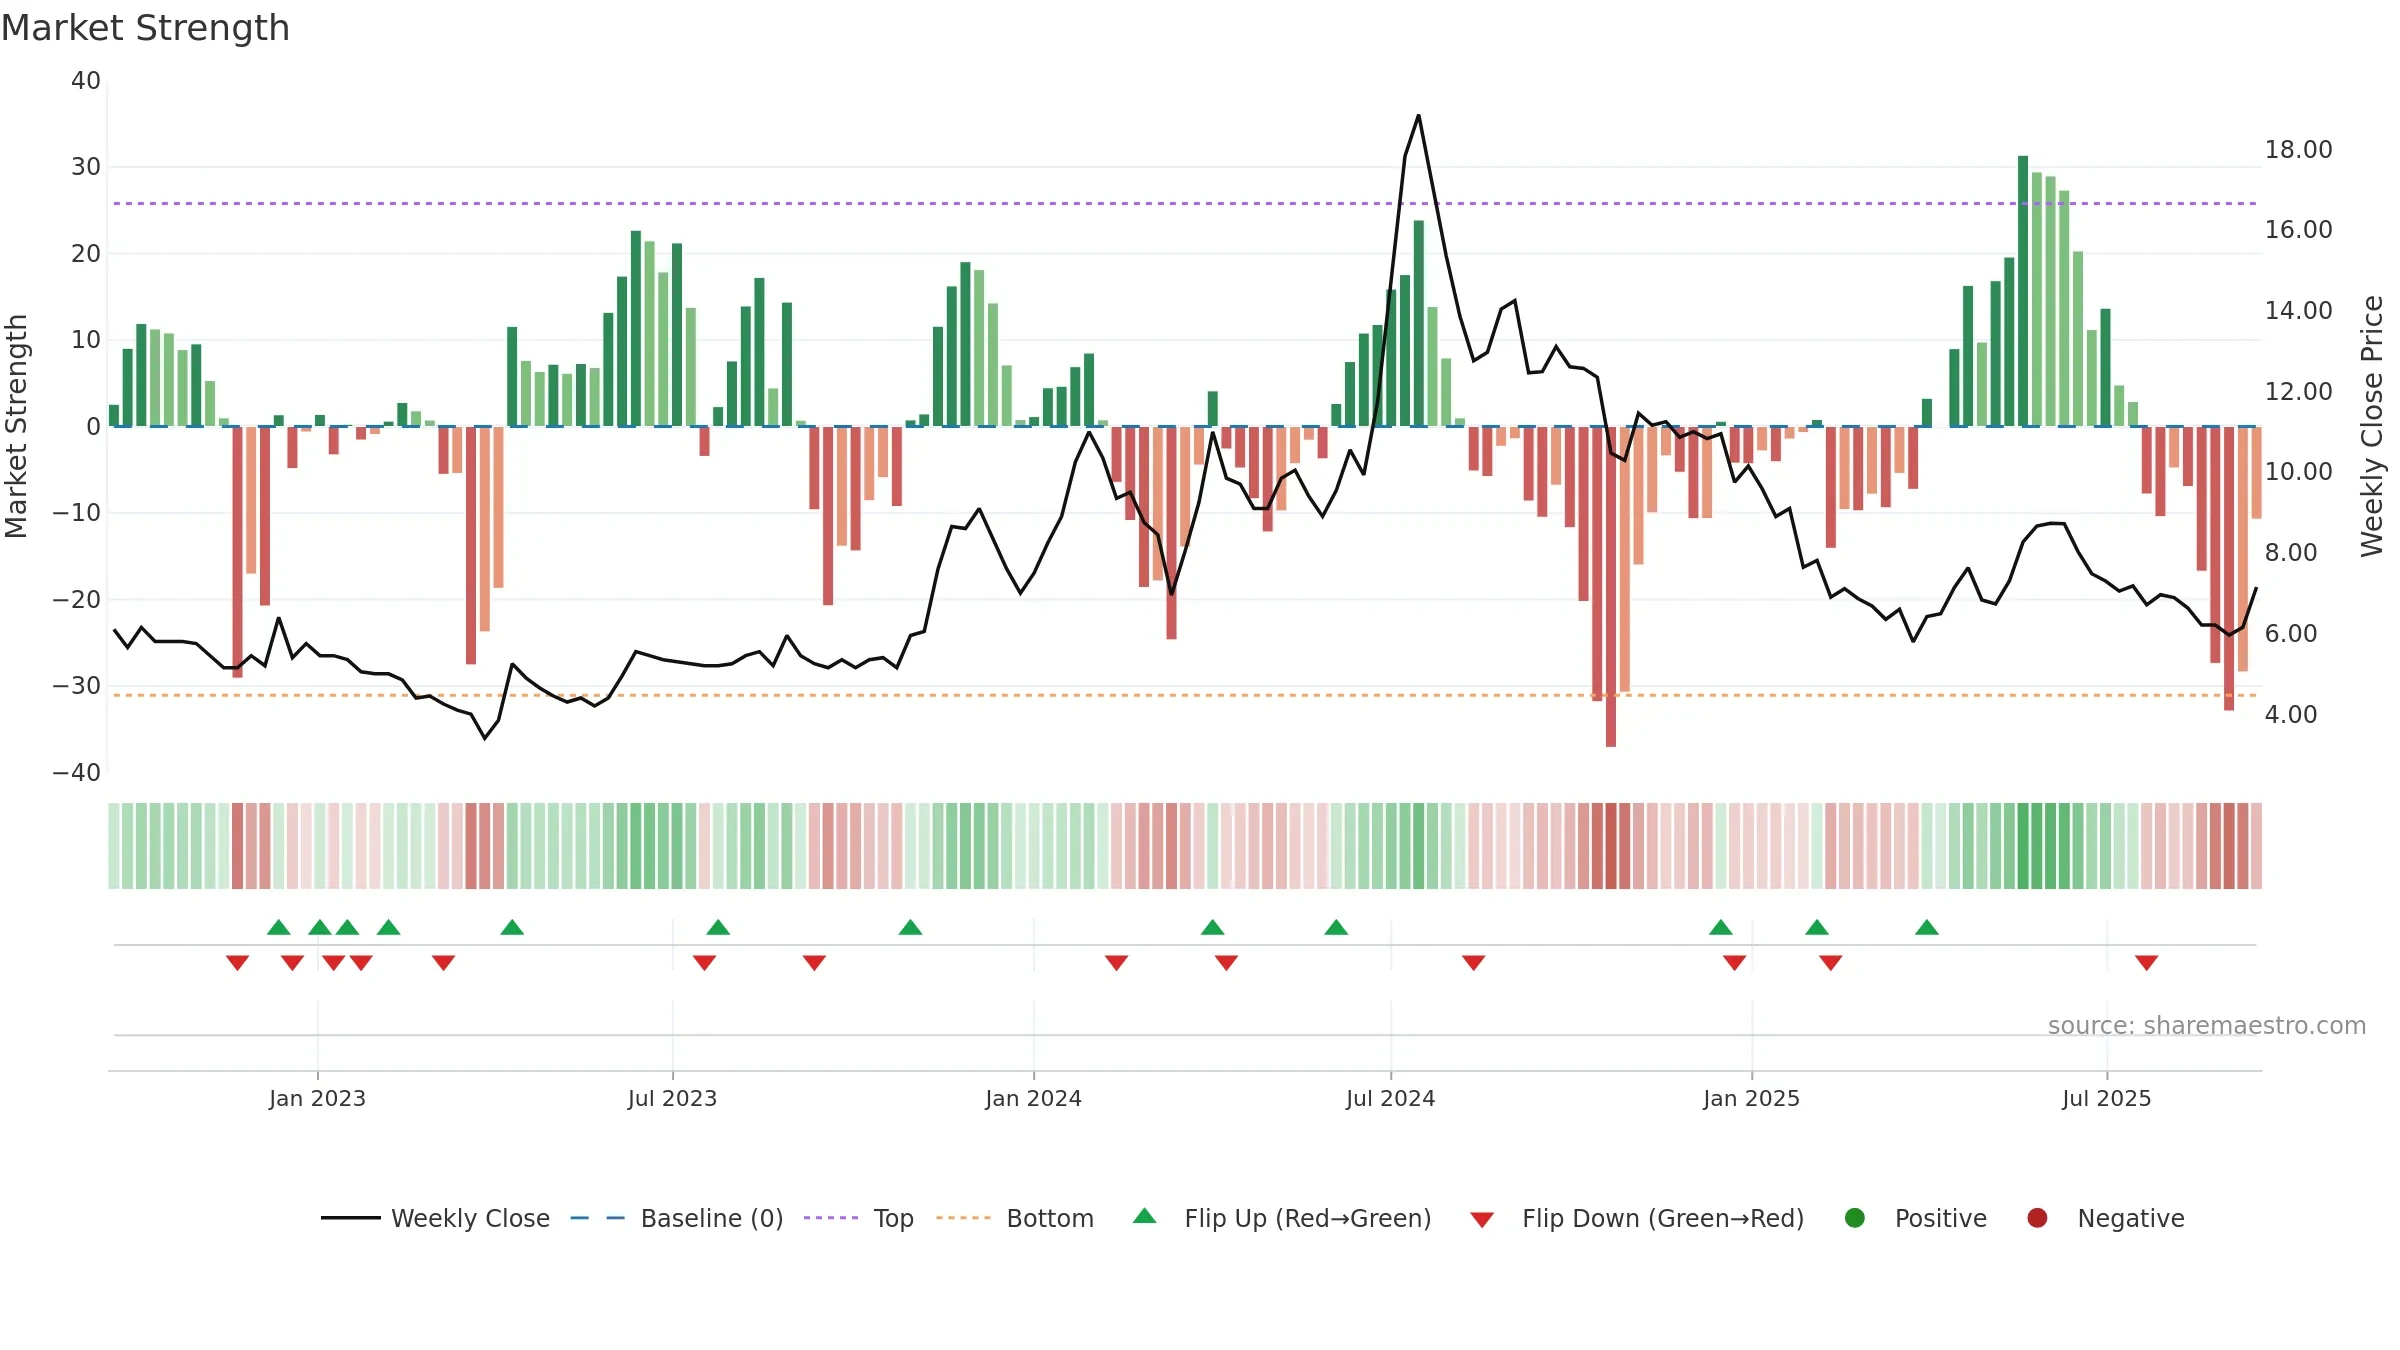
Task: Toggle Flip Up (Red→Green) legend entry
Action: pyautogui.click(x=1281, y=1218)
